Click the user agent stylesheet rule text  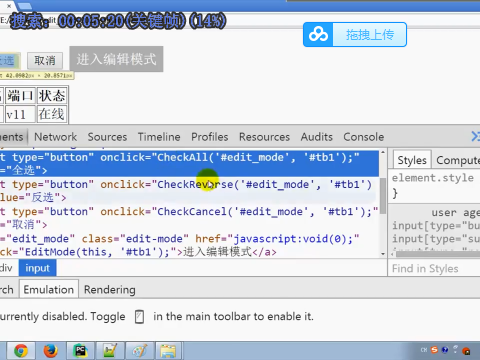pyautogui.click(x=455, y=213)
